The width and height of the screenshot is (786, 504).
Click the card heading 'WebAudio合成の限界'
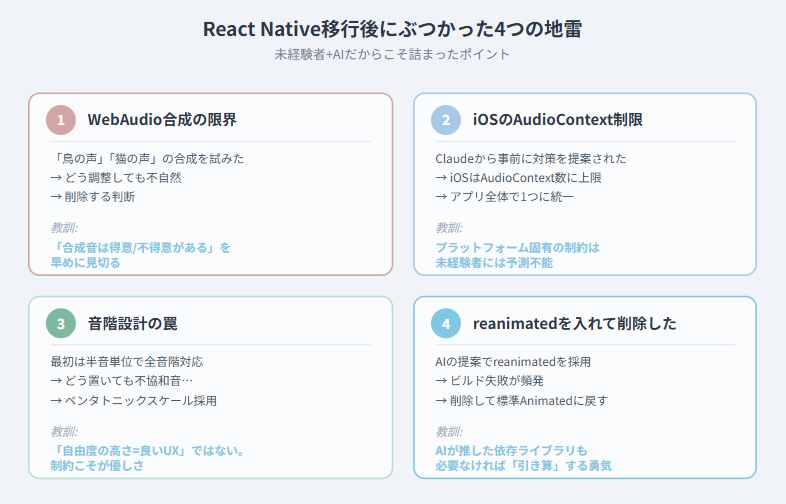tap(162, 120)
